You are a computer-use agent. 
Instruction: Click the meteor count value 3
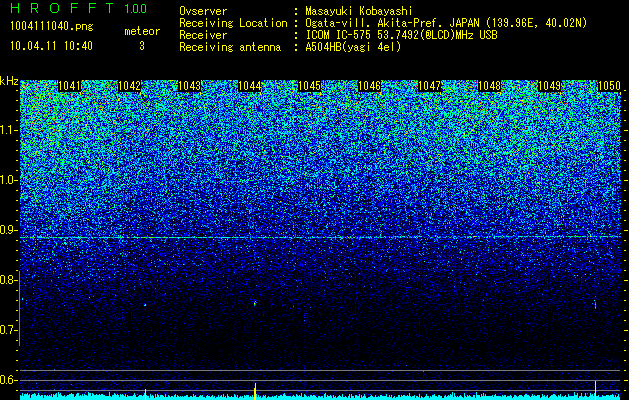click(x=142, y=46)
